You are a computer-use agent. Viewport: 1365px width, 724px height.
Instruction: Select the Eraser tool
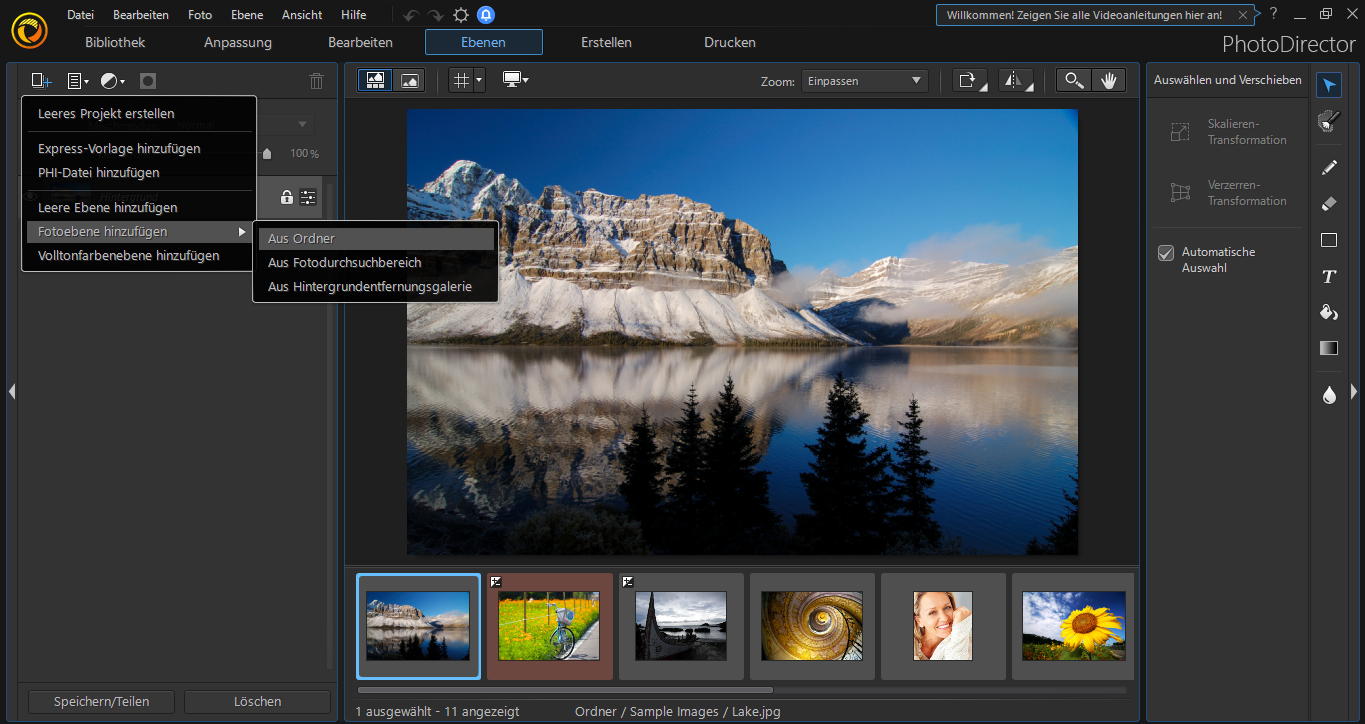click(1328, 204)
